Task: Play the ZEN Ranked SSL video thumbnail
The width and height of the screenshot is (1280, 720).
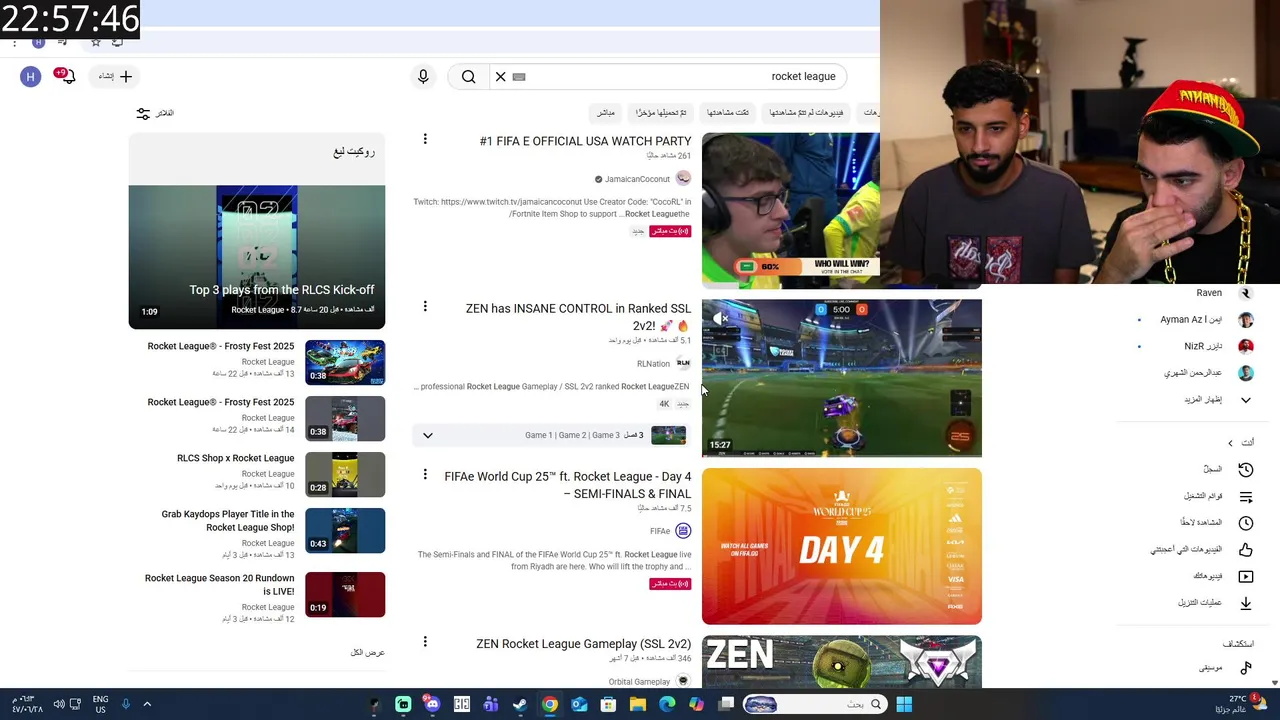Action: (841, 378)
